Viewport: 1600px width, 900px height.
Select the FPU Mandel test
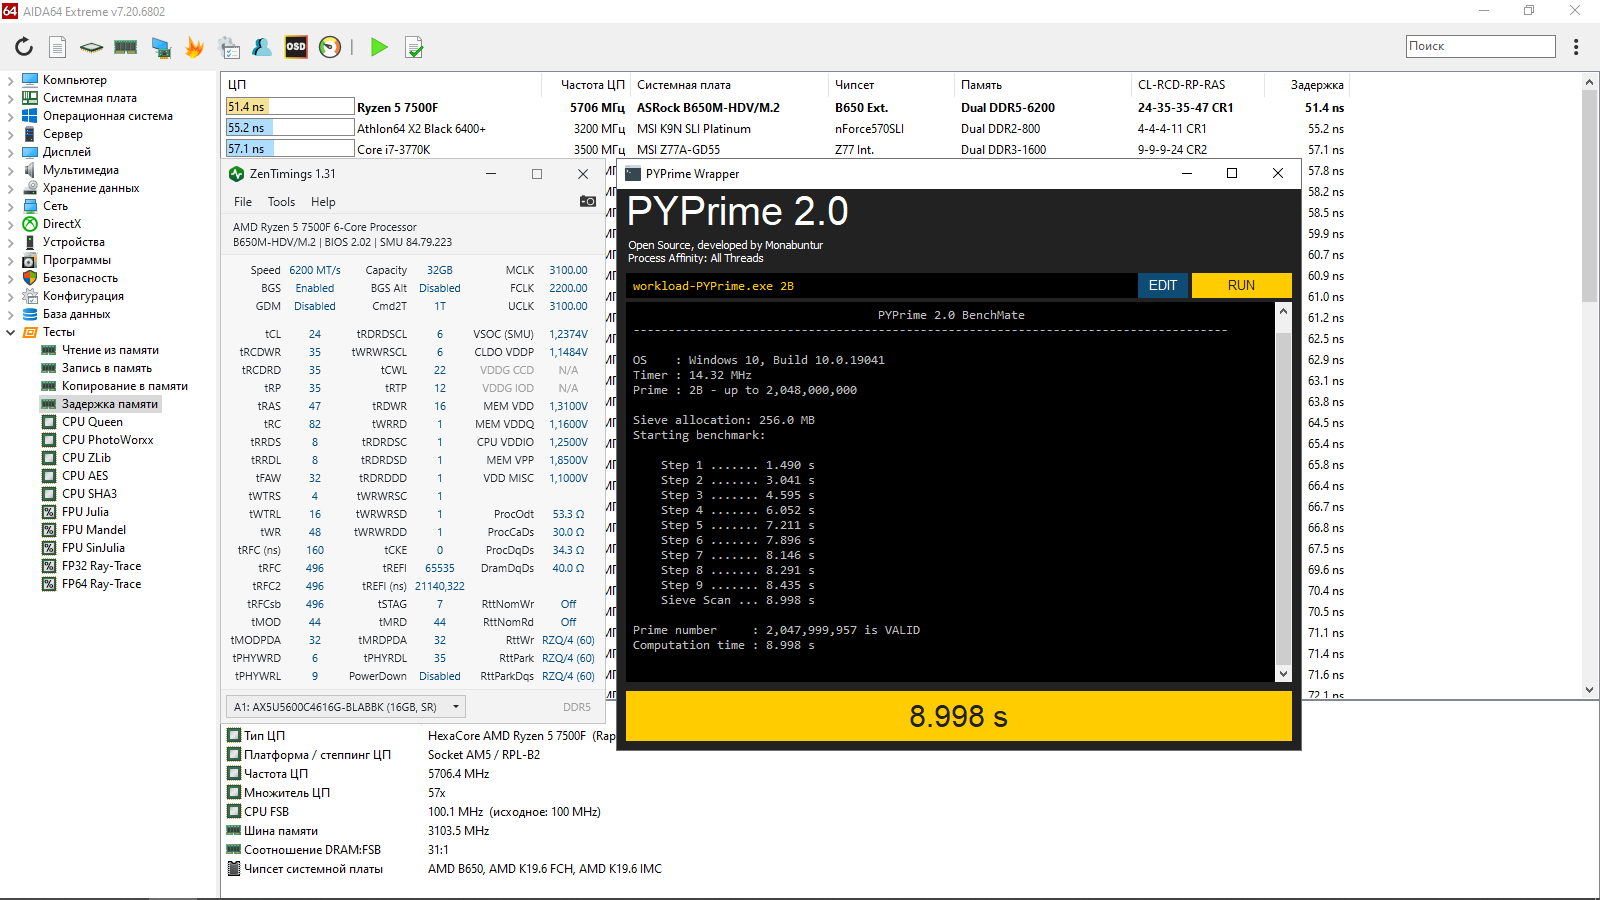(x=94, y=530)
